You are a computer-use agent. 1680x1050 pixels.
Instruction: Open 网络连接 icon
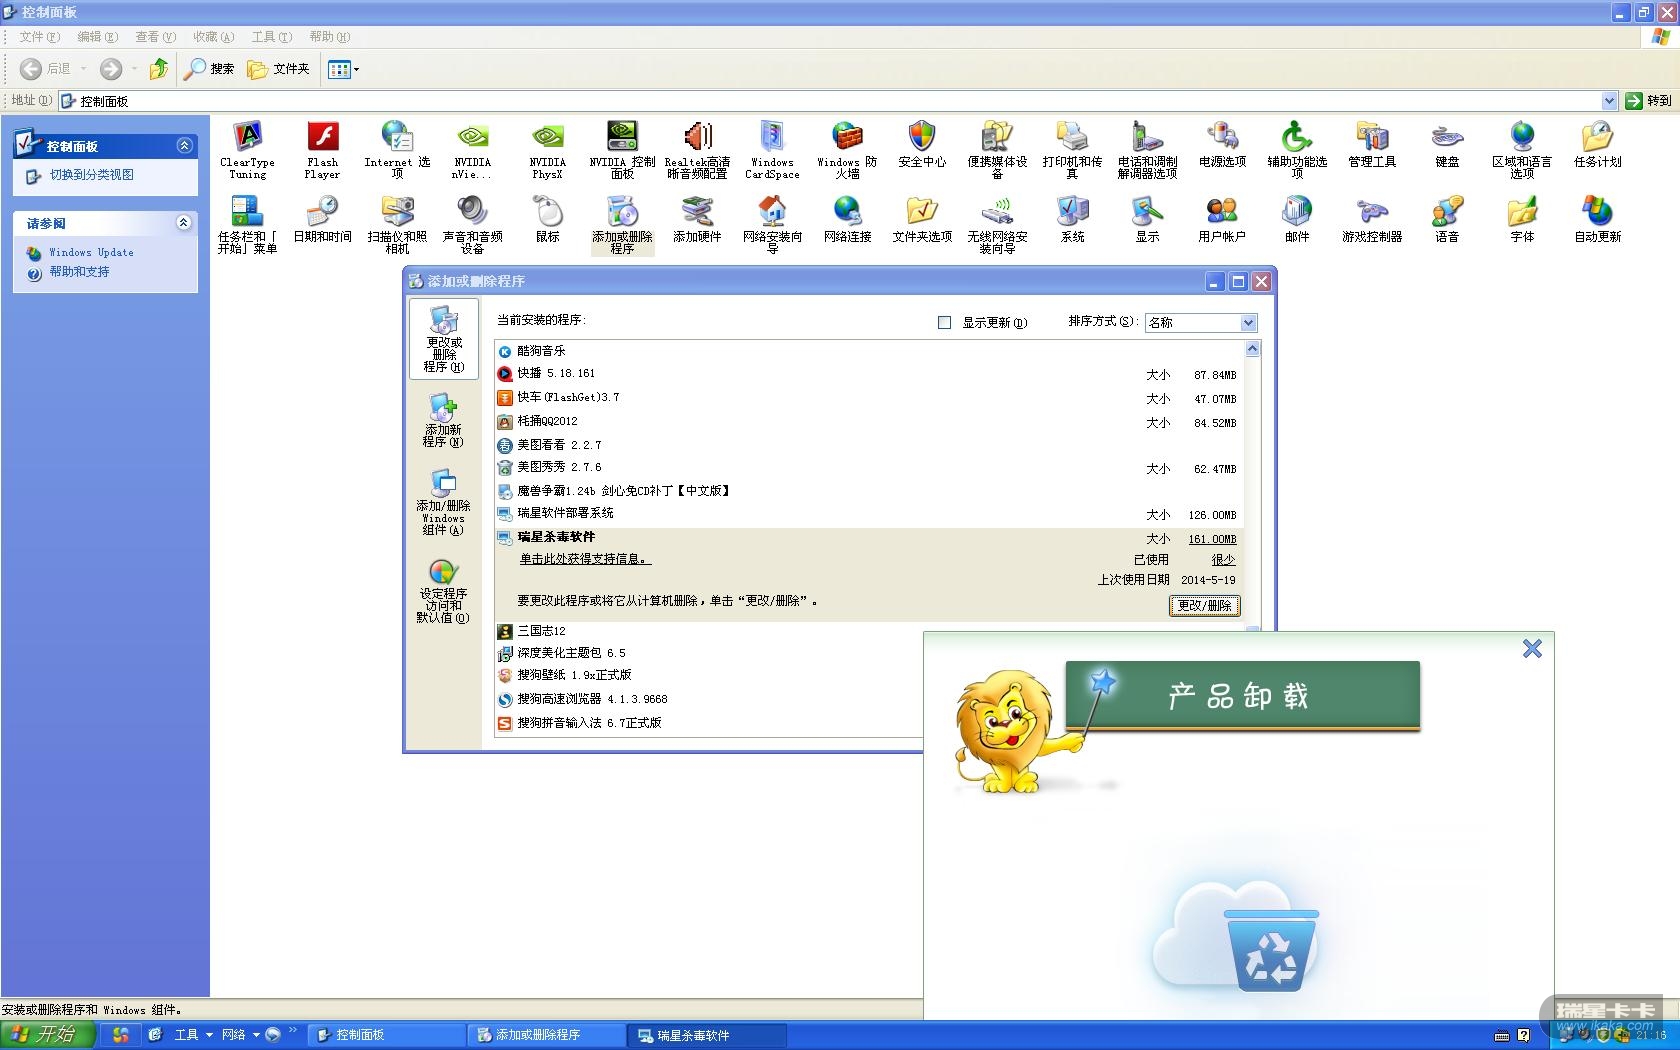pyautogui.click(x=847, y=219)
